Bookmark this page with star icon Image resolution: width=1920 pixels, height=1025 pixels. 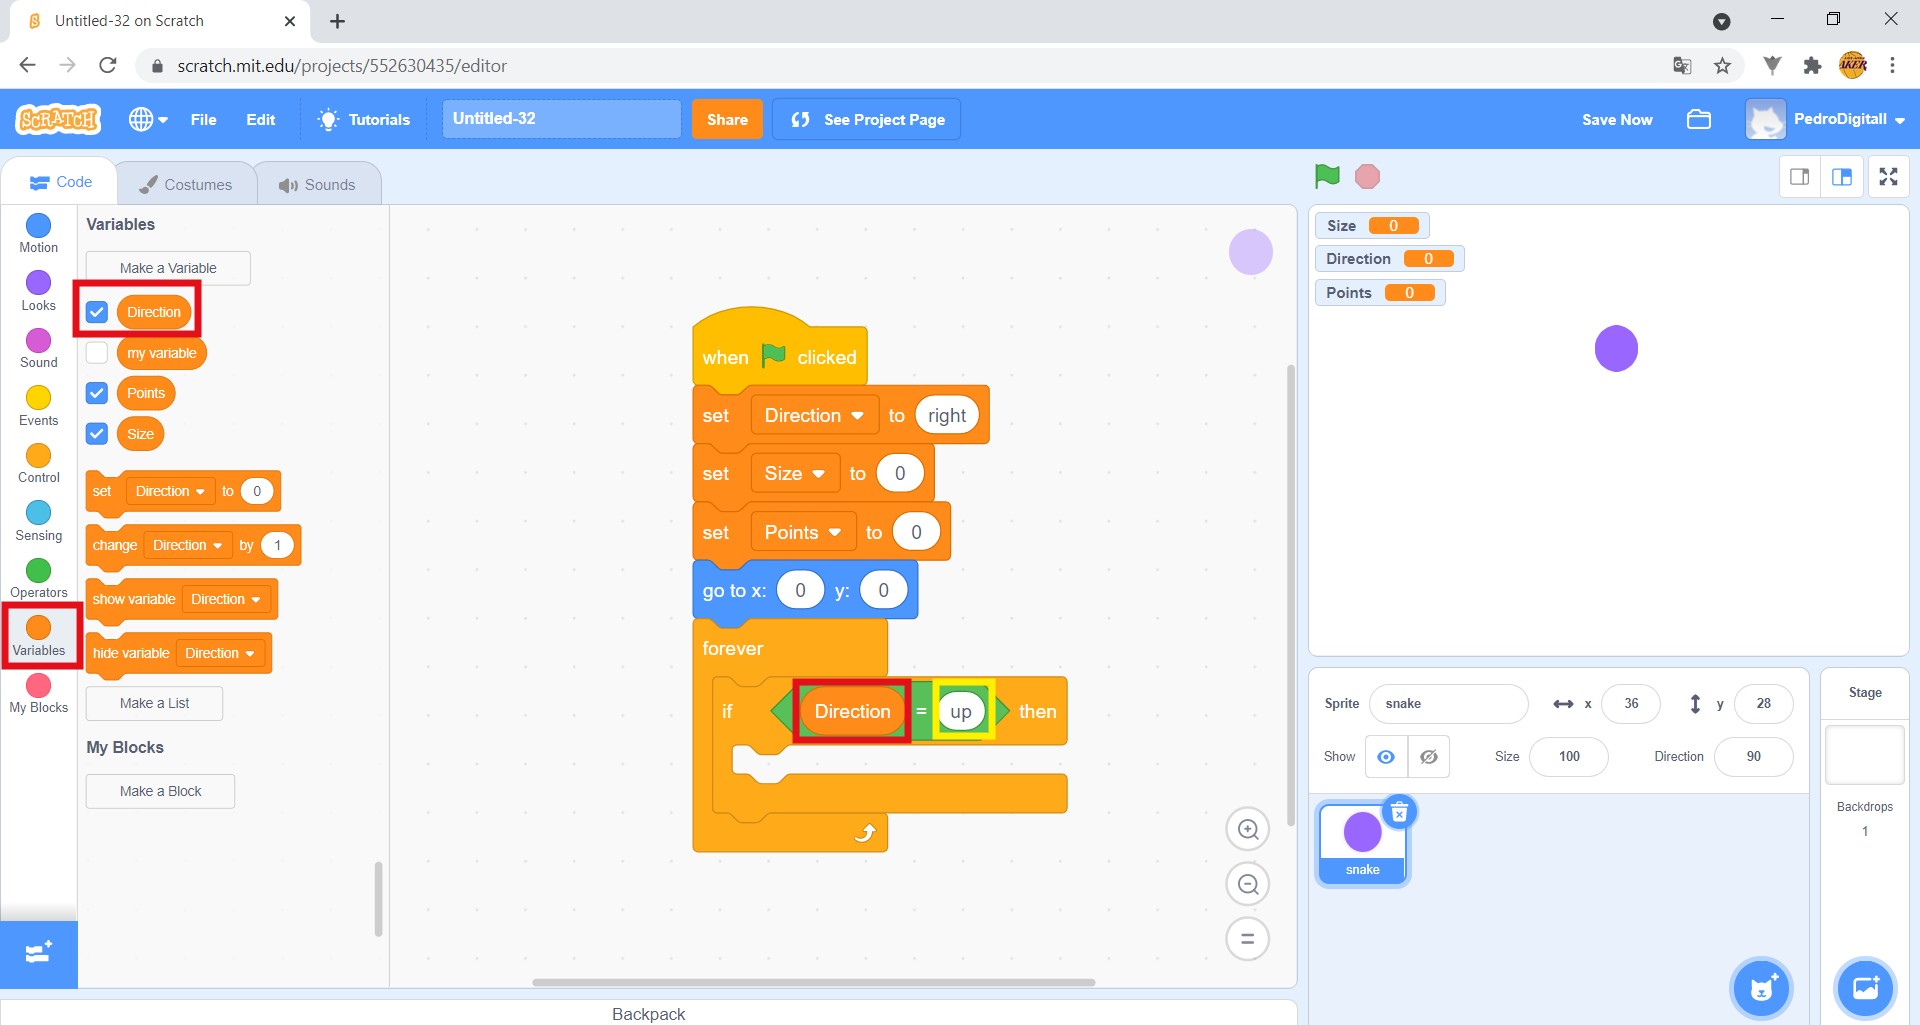1722,66
